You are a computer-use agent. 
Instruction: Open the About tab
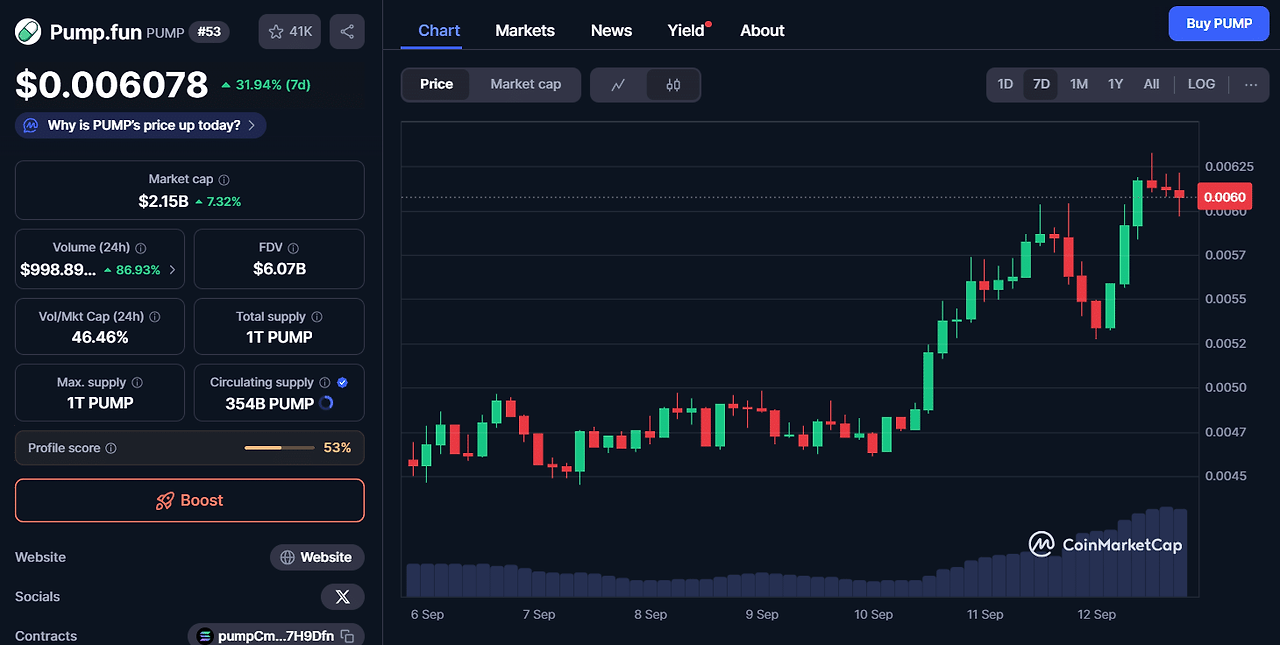tap(762, 30)
